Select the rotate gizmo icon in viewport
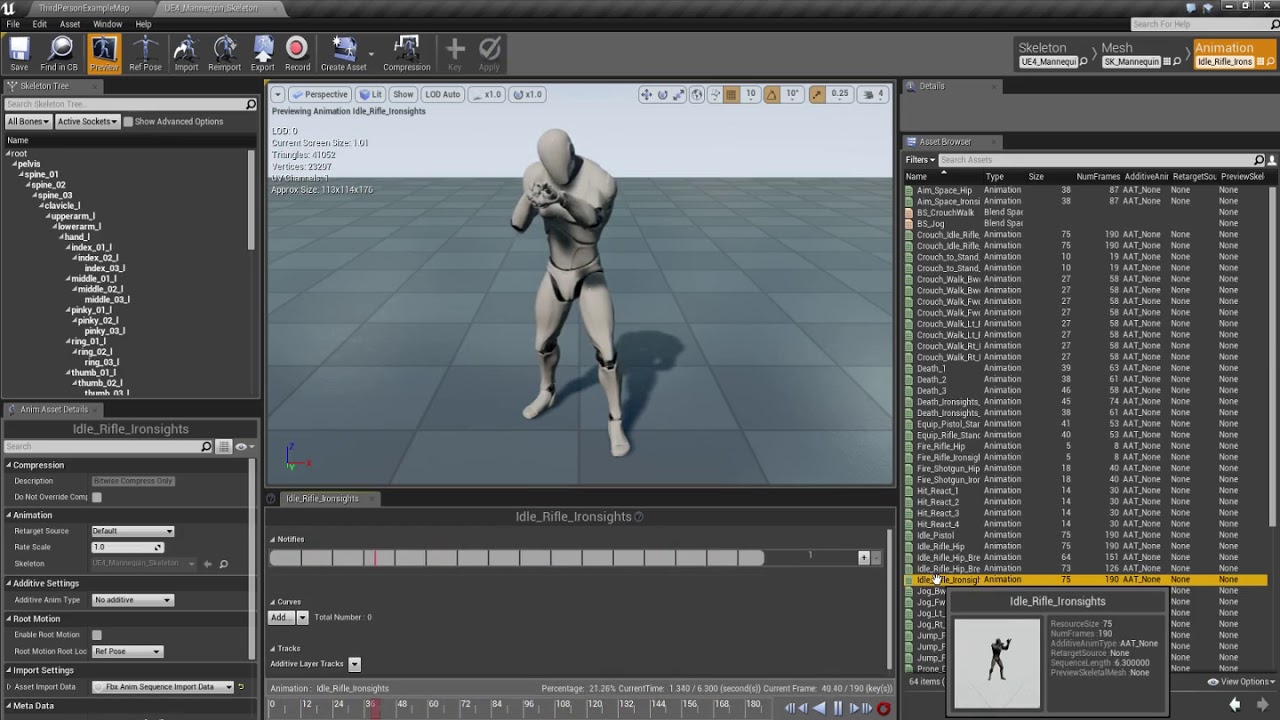Screen dimensions: 1280x720 (662, 94)
